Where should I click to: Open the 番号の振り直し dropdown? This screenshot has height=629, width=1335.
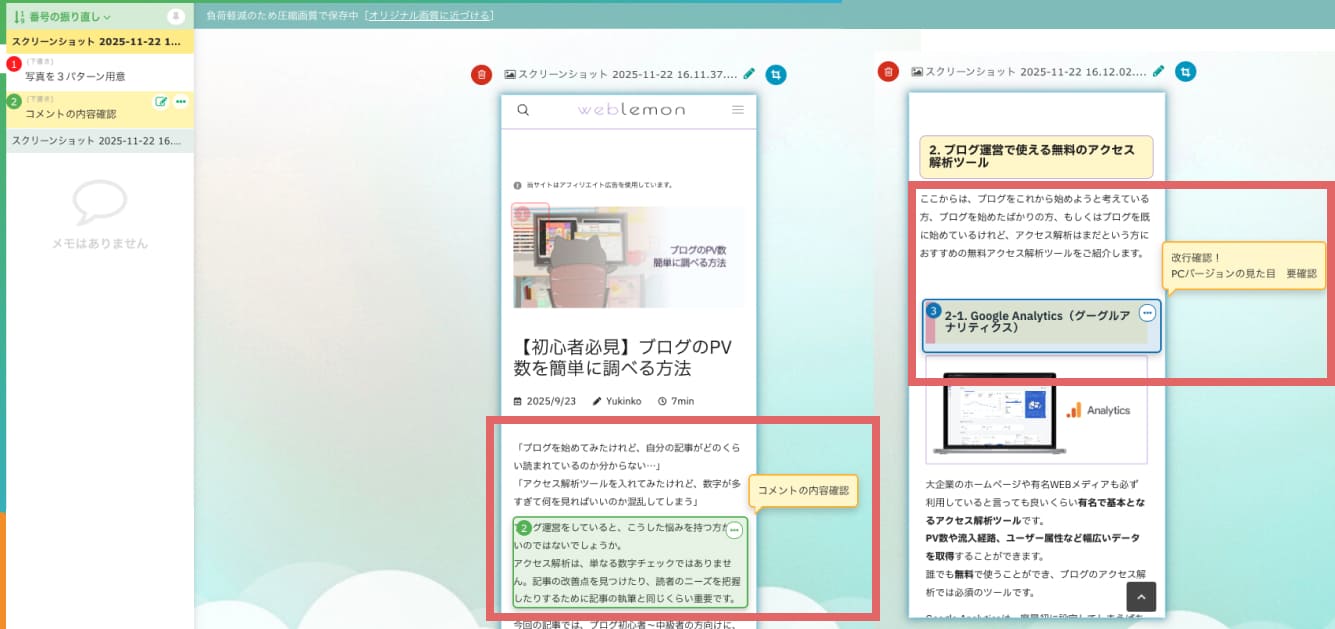pyautogui.click(x=63, y=16)
